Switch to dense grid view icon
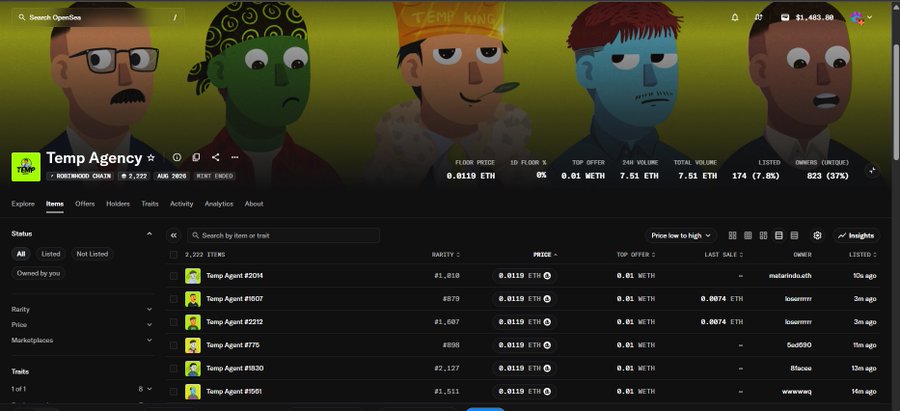900x411 pixels. [x=748, y=235]
